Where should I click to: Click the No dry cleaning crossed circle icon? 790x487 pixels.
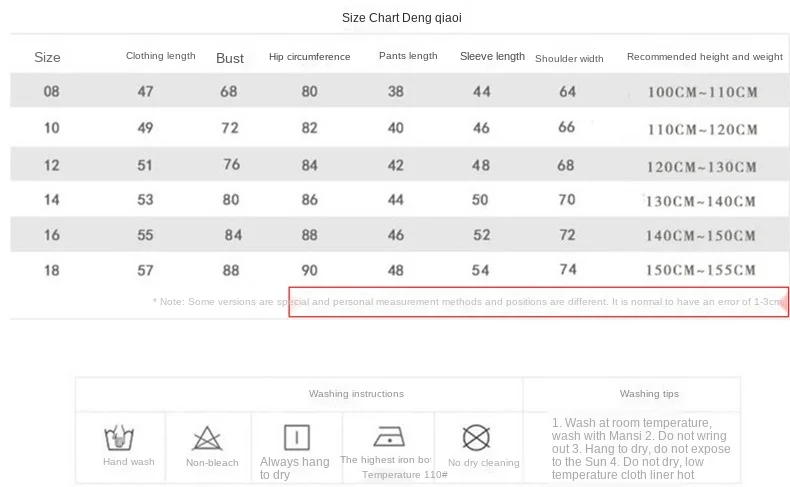[476, 437]
